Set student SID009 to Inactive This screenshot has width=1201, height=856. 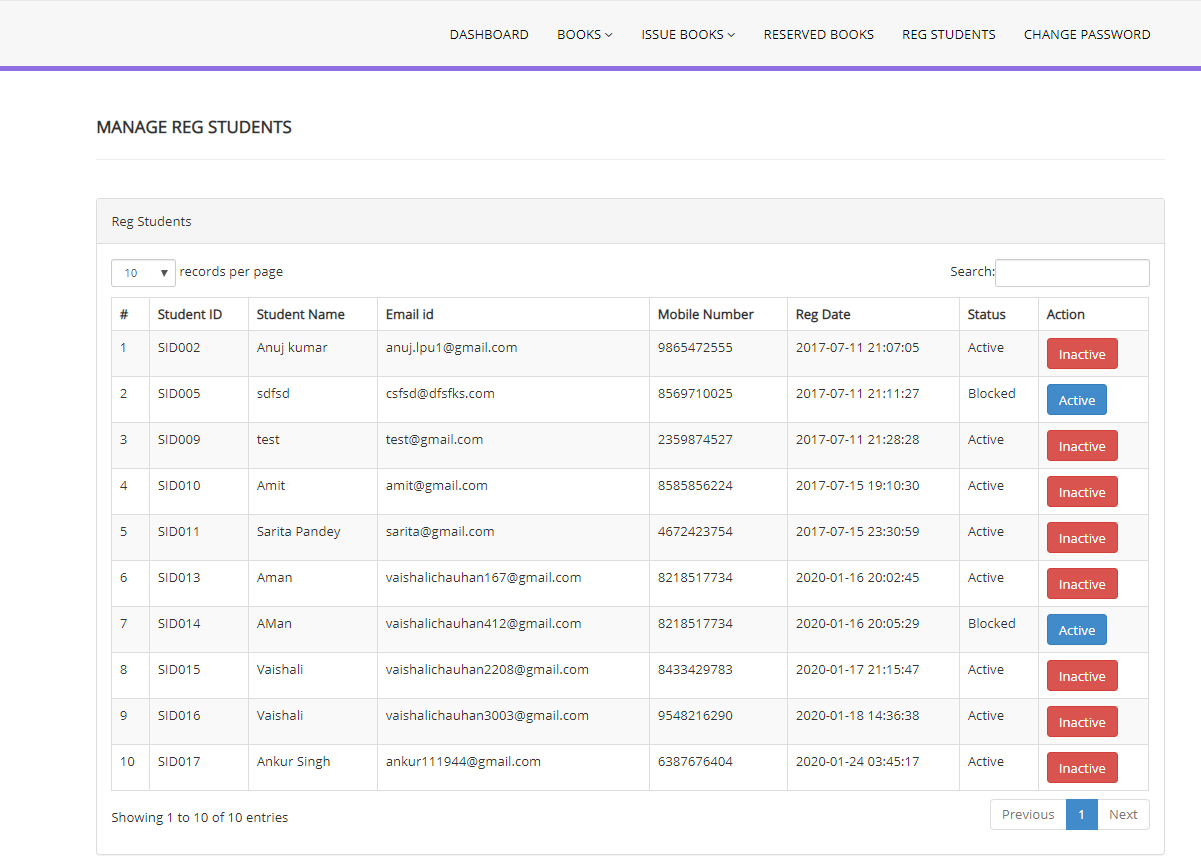click(x=1082, y=445)
